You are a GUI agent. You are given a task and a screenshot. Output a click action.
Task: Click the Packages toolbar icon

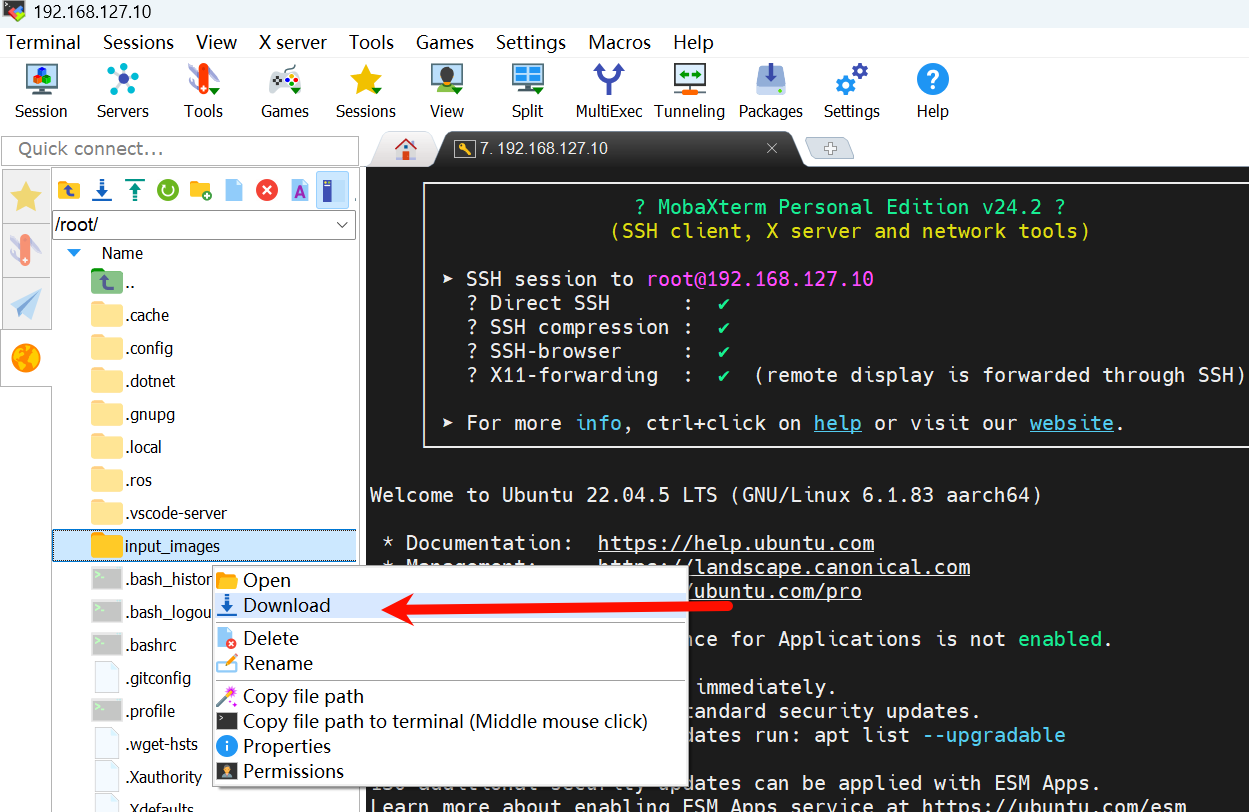(770, 91)
